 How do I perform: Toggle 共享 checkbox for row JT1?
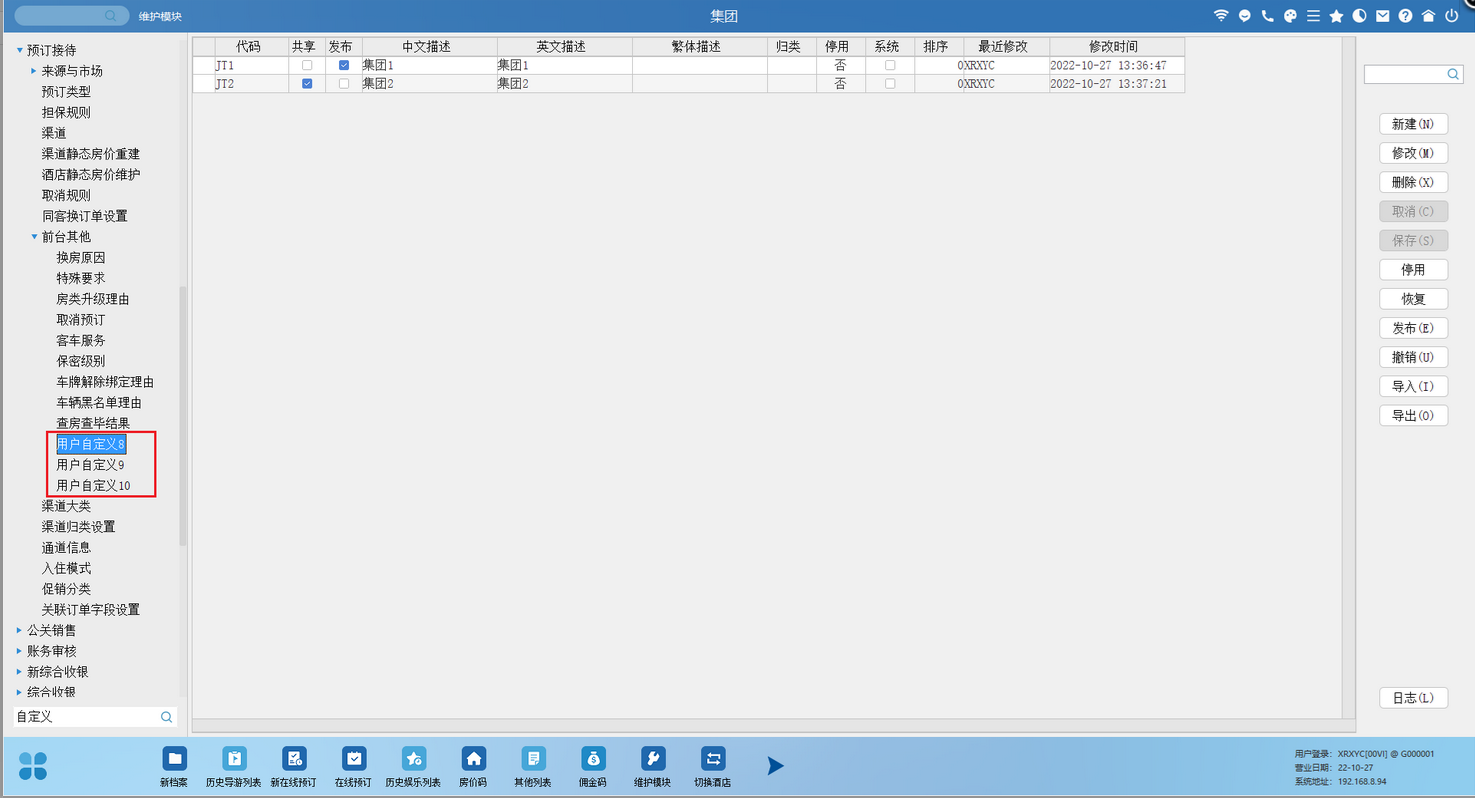click(x=307, y=65)
